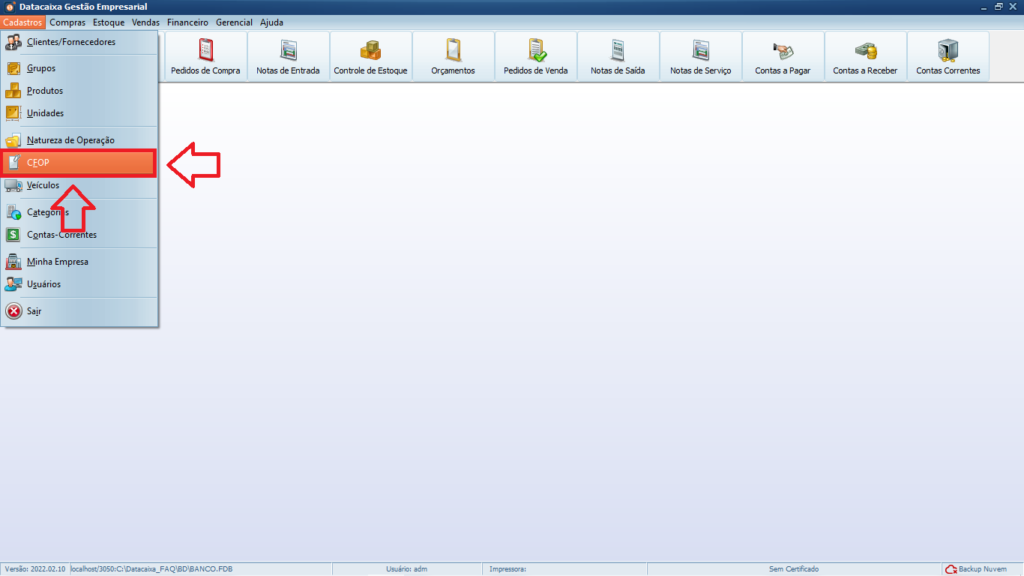The width and height of the screenshot is (1024, 576).
Task: Open the Contas Correntes toolbar icon
Action: 947,57
